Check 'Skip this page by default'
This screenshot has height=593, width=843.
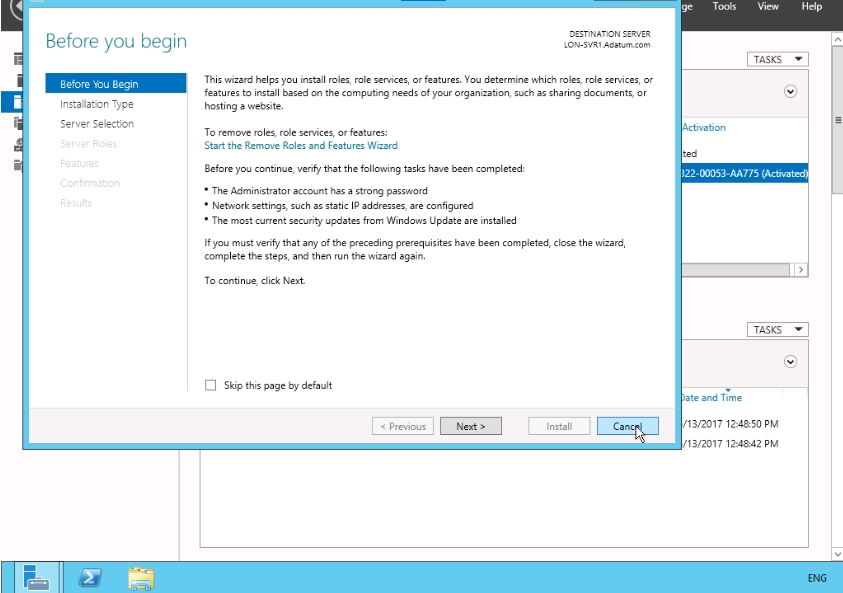210,385
